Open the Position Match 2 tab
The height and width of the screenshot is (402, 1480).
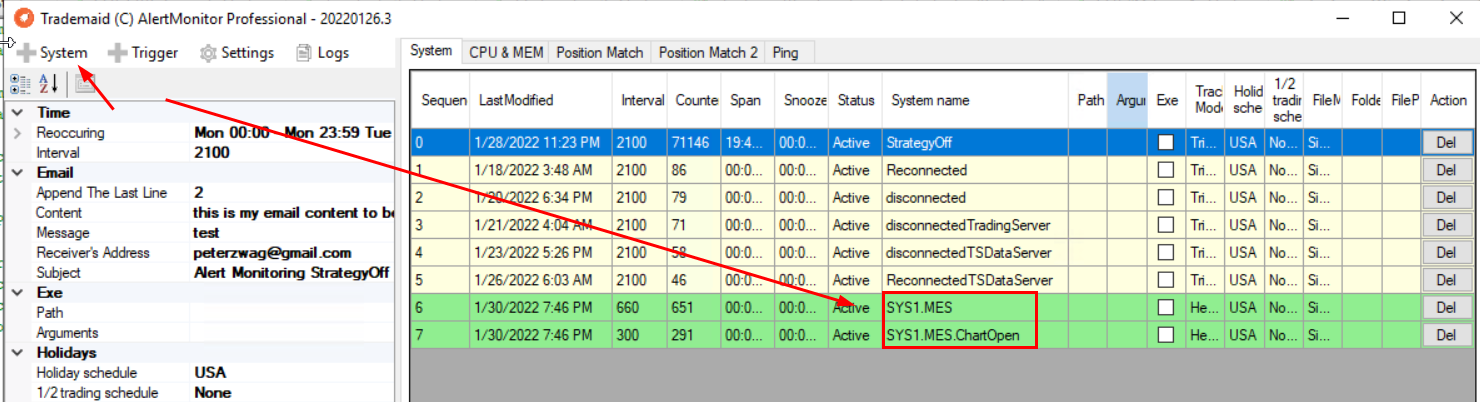pyautogui.click(x=708, y=52)
